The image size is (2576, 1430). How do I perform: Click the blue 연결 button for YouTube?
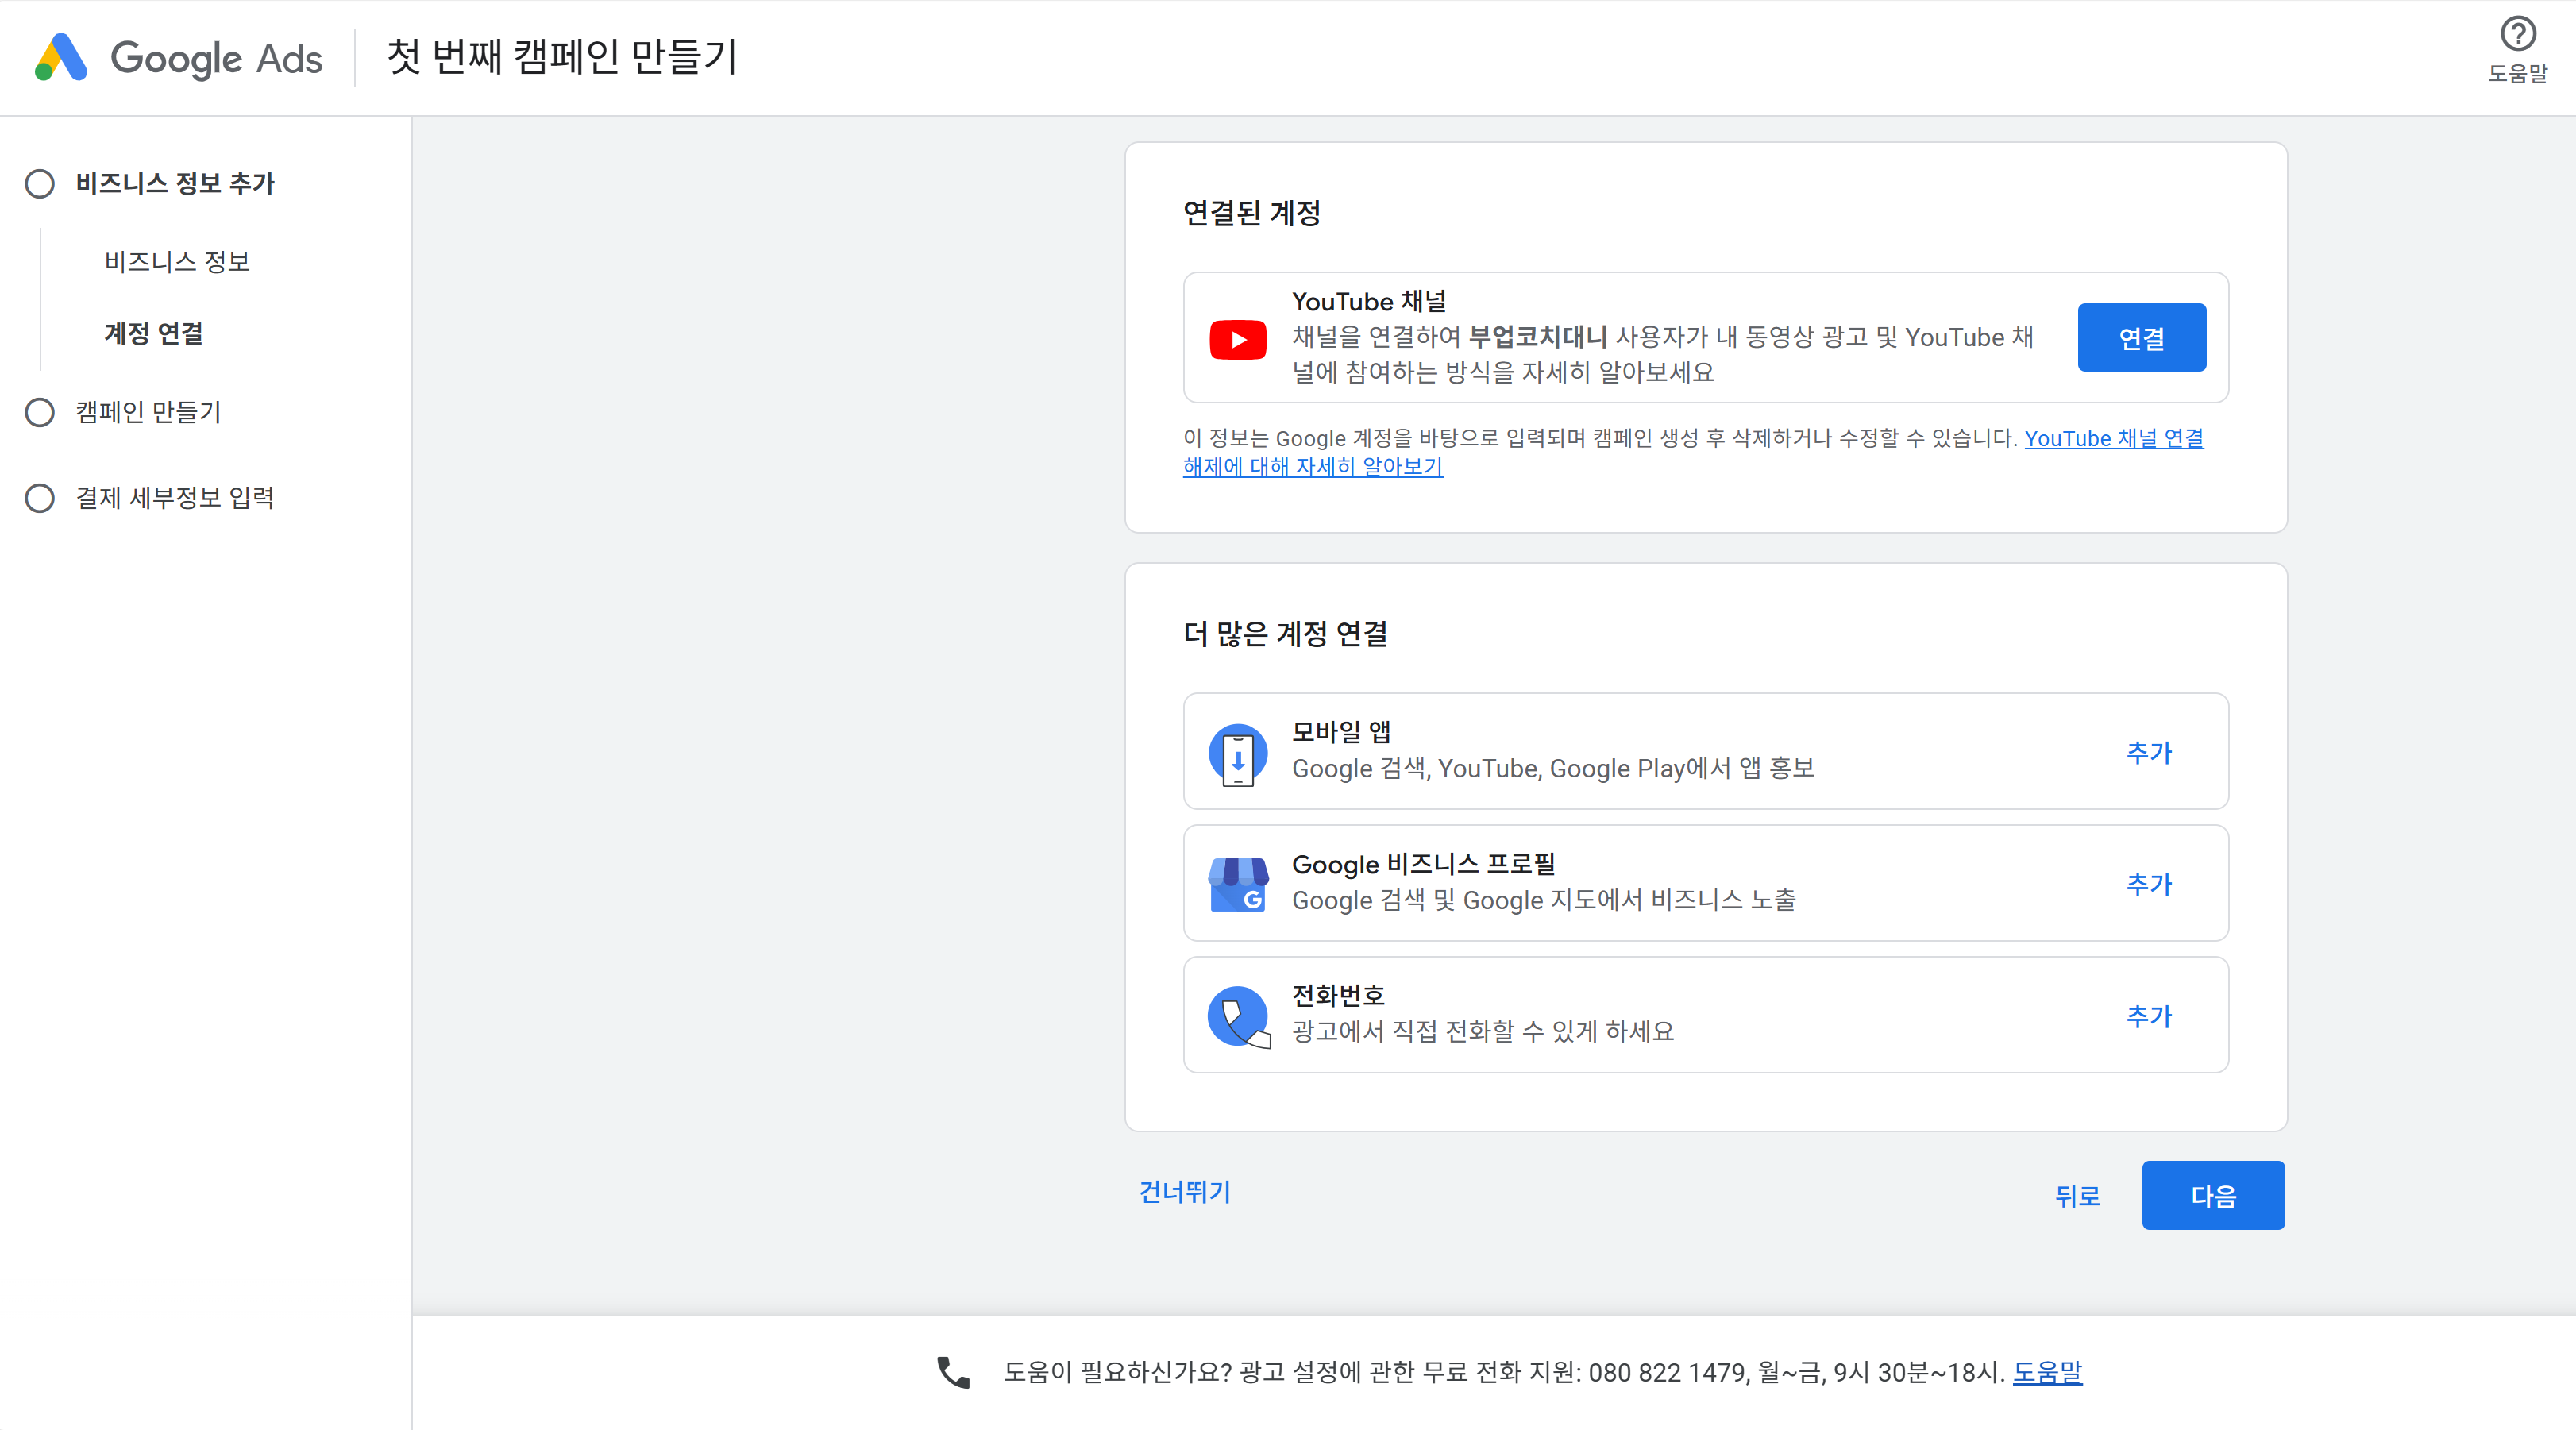2141,338
